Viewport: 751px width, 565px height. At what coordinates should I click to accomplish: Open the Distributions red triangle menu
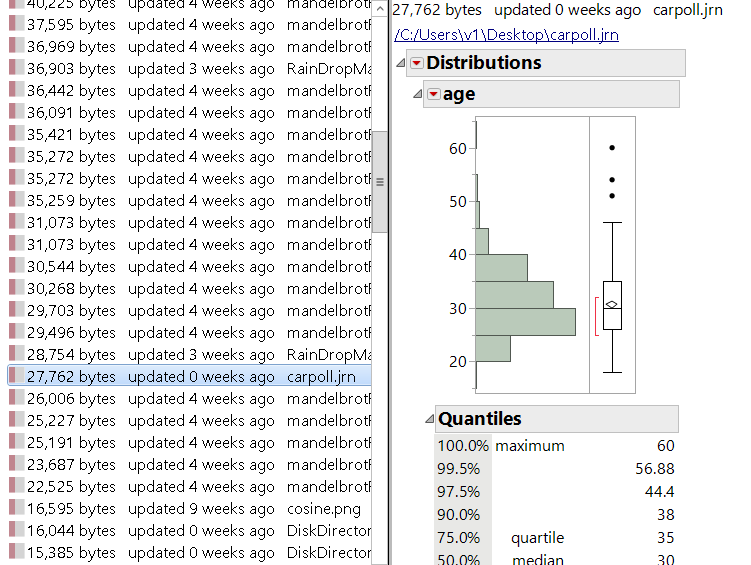417,63
